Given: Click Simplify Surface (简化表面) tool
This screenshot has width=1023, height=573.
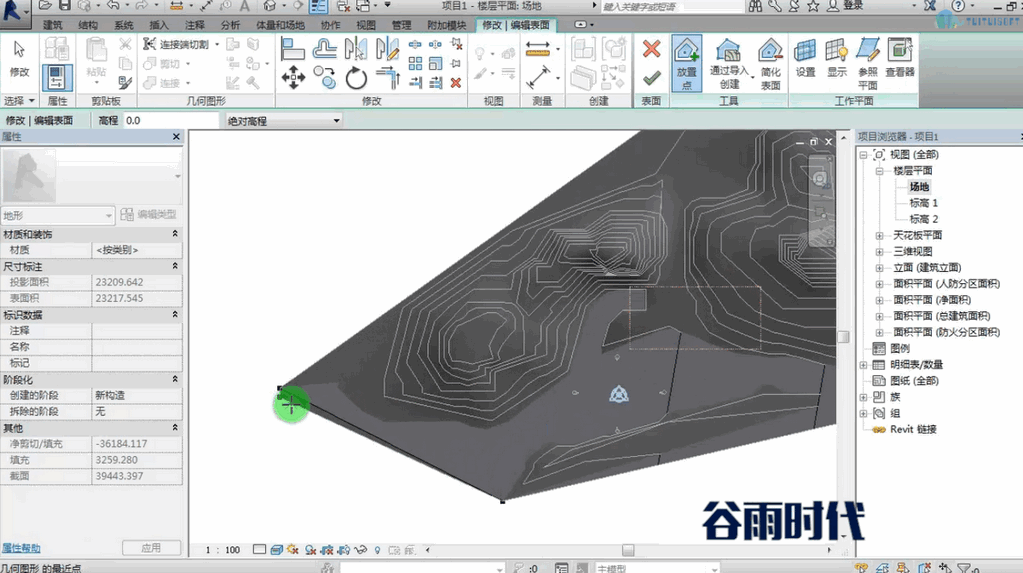Looking at the screenshot, I should [770, 63].
